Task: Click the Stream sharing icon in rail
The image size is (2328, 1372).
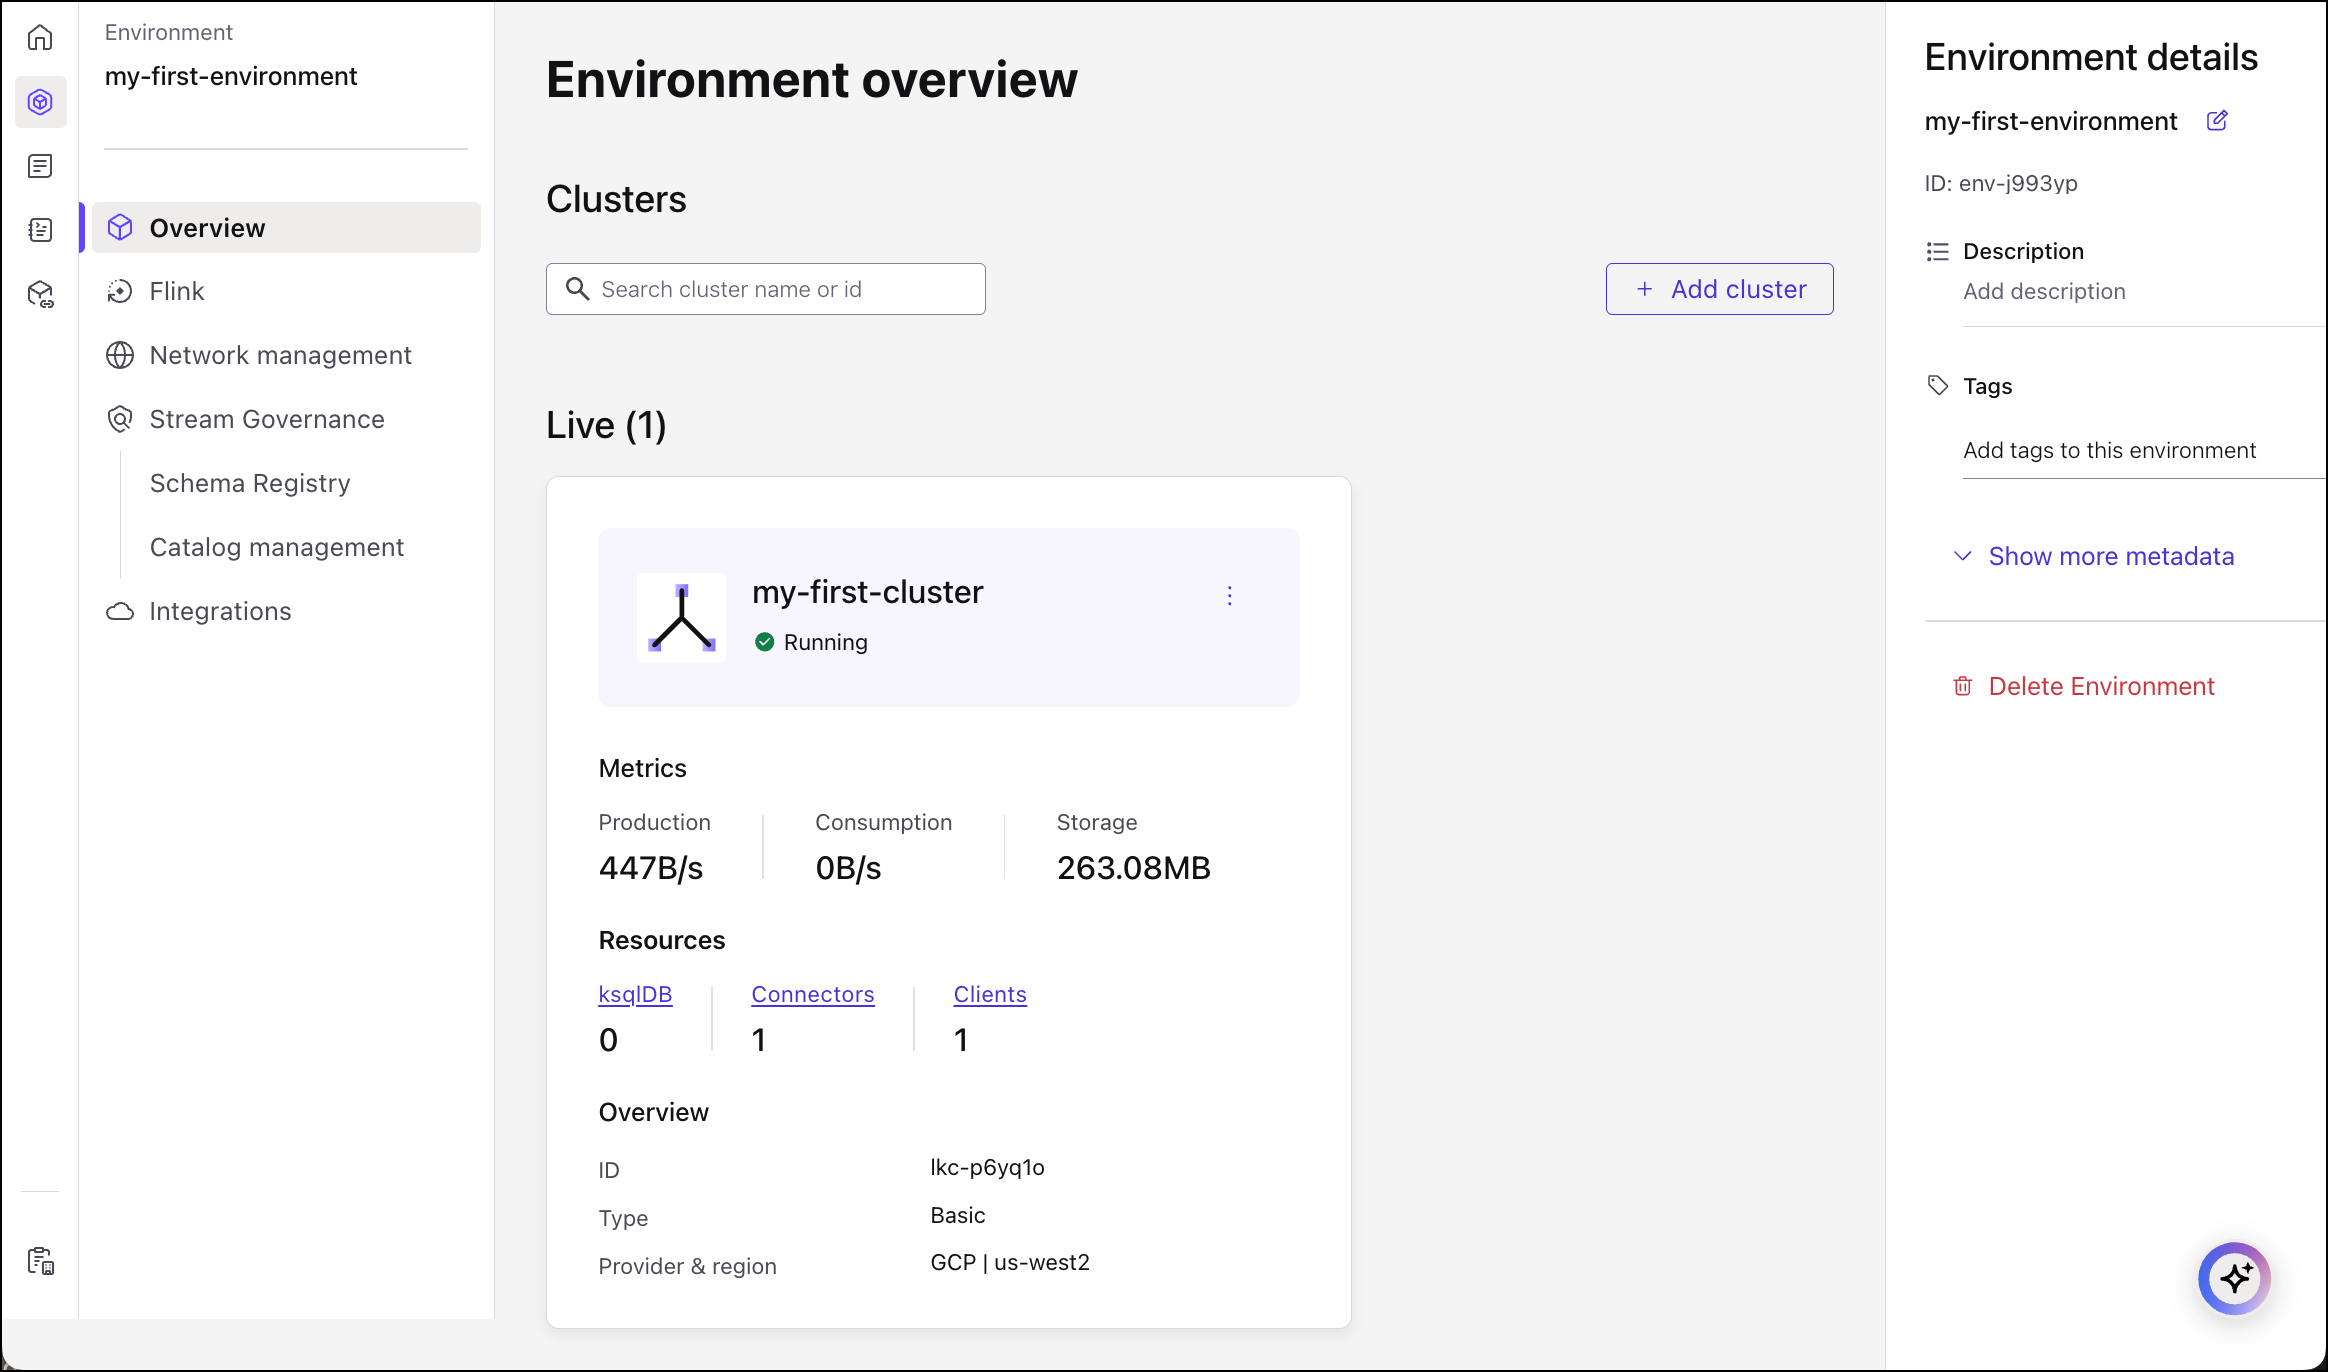Action: (40, 294)
